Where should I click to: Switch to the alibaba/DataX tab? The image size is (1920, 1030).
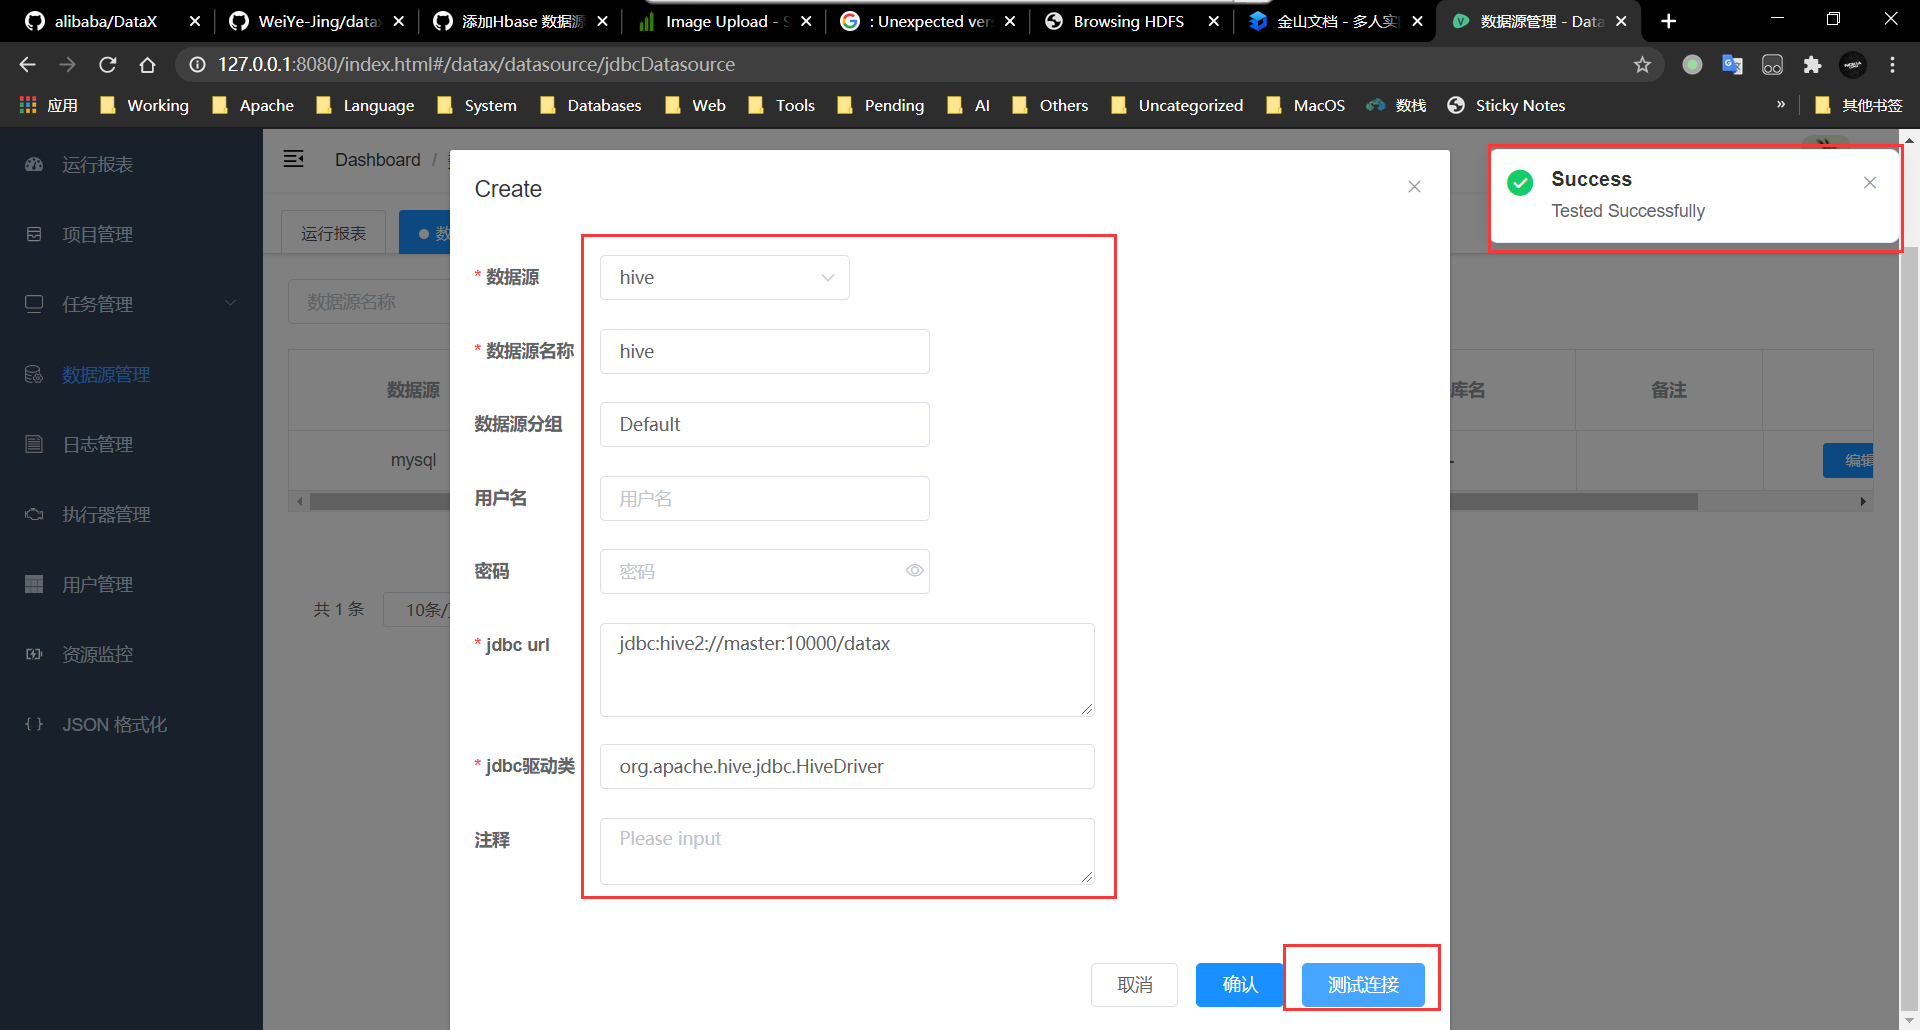pos(105,21)
